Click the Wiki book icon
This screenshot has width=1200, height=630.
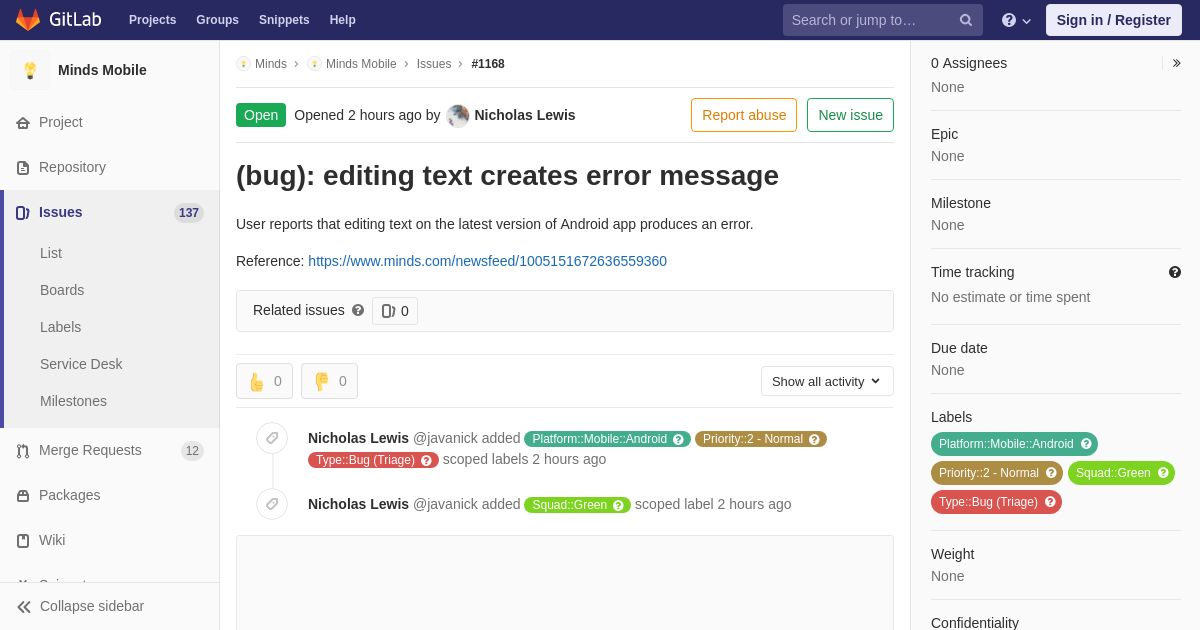click(x=23, y=540)
